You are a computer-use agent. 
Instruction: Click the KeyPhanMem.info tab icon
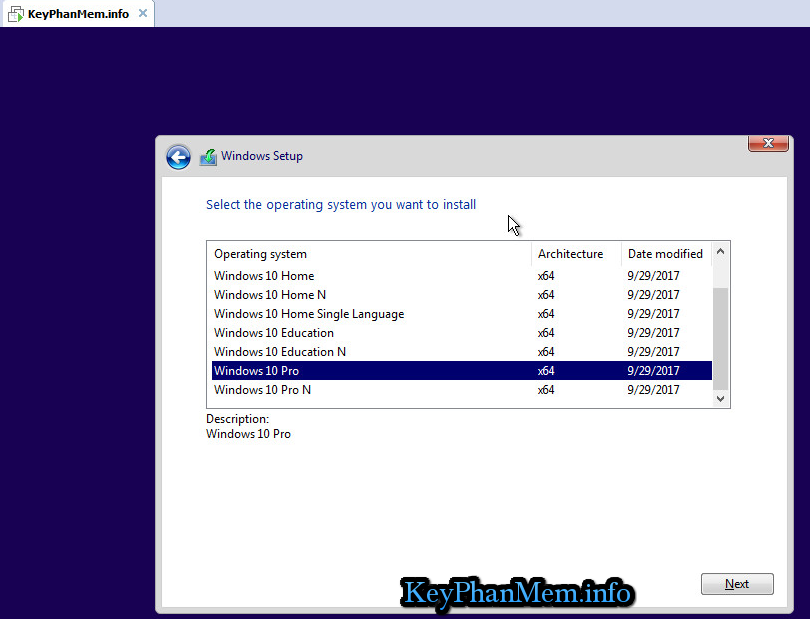(x=15, y=14)
